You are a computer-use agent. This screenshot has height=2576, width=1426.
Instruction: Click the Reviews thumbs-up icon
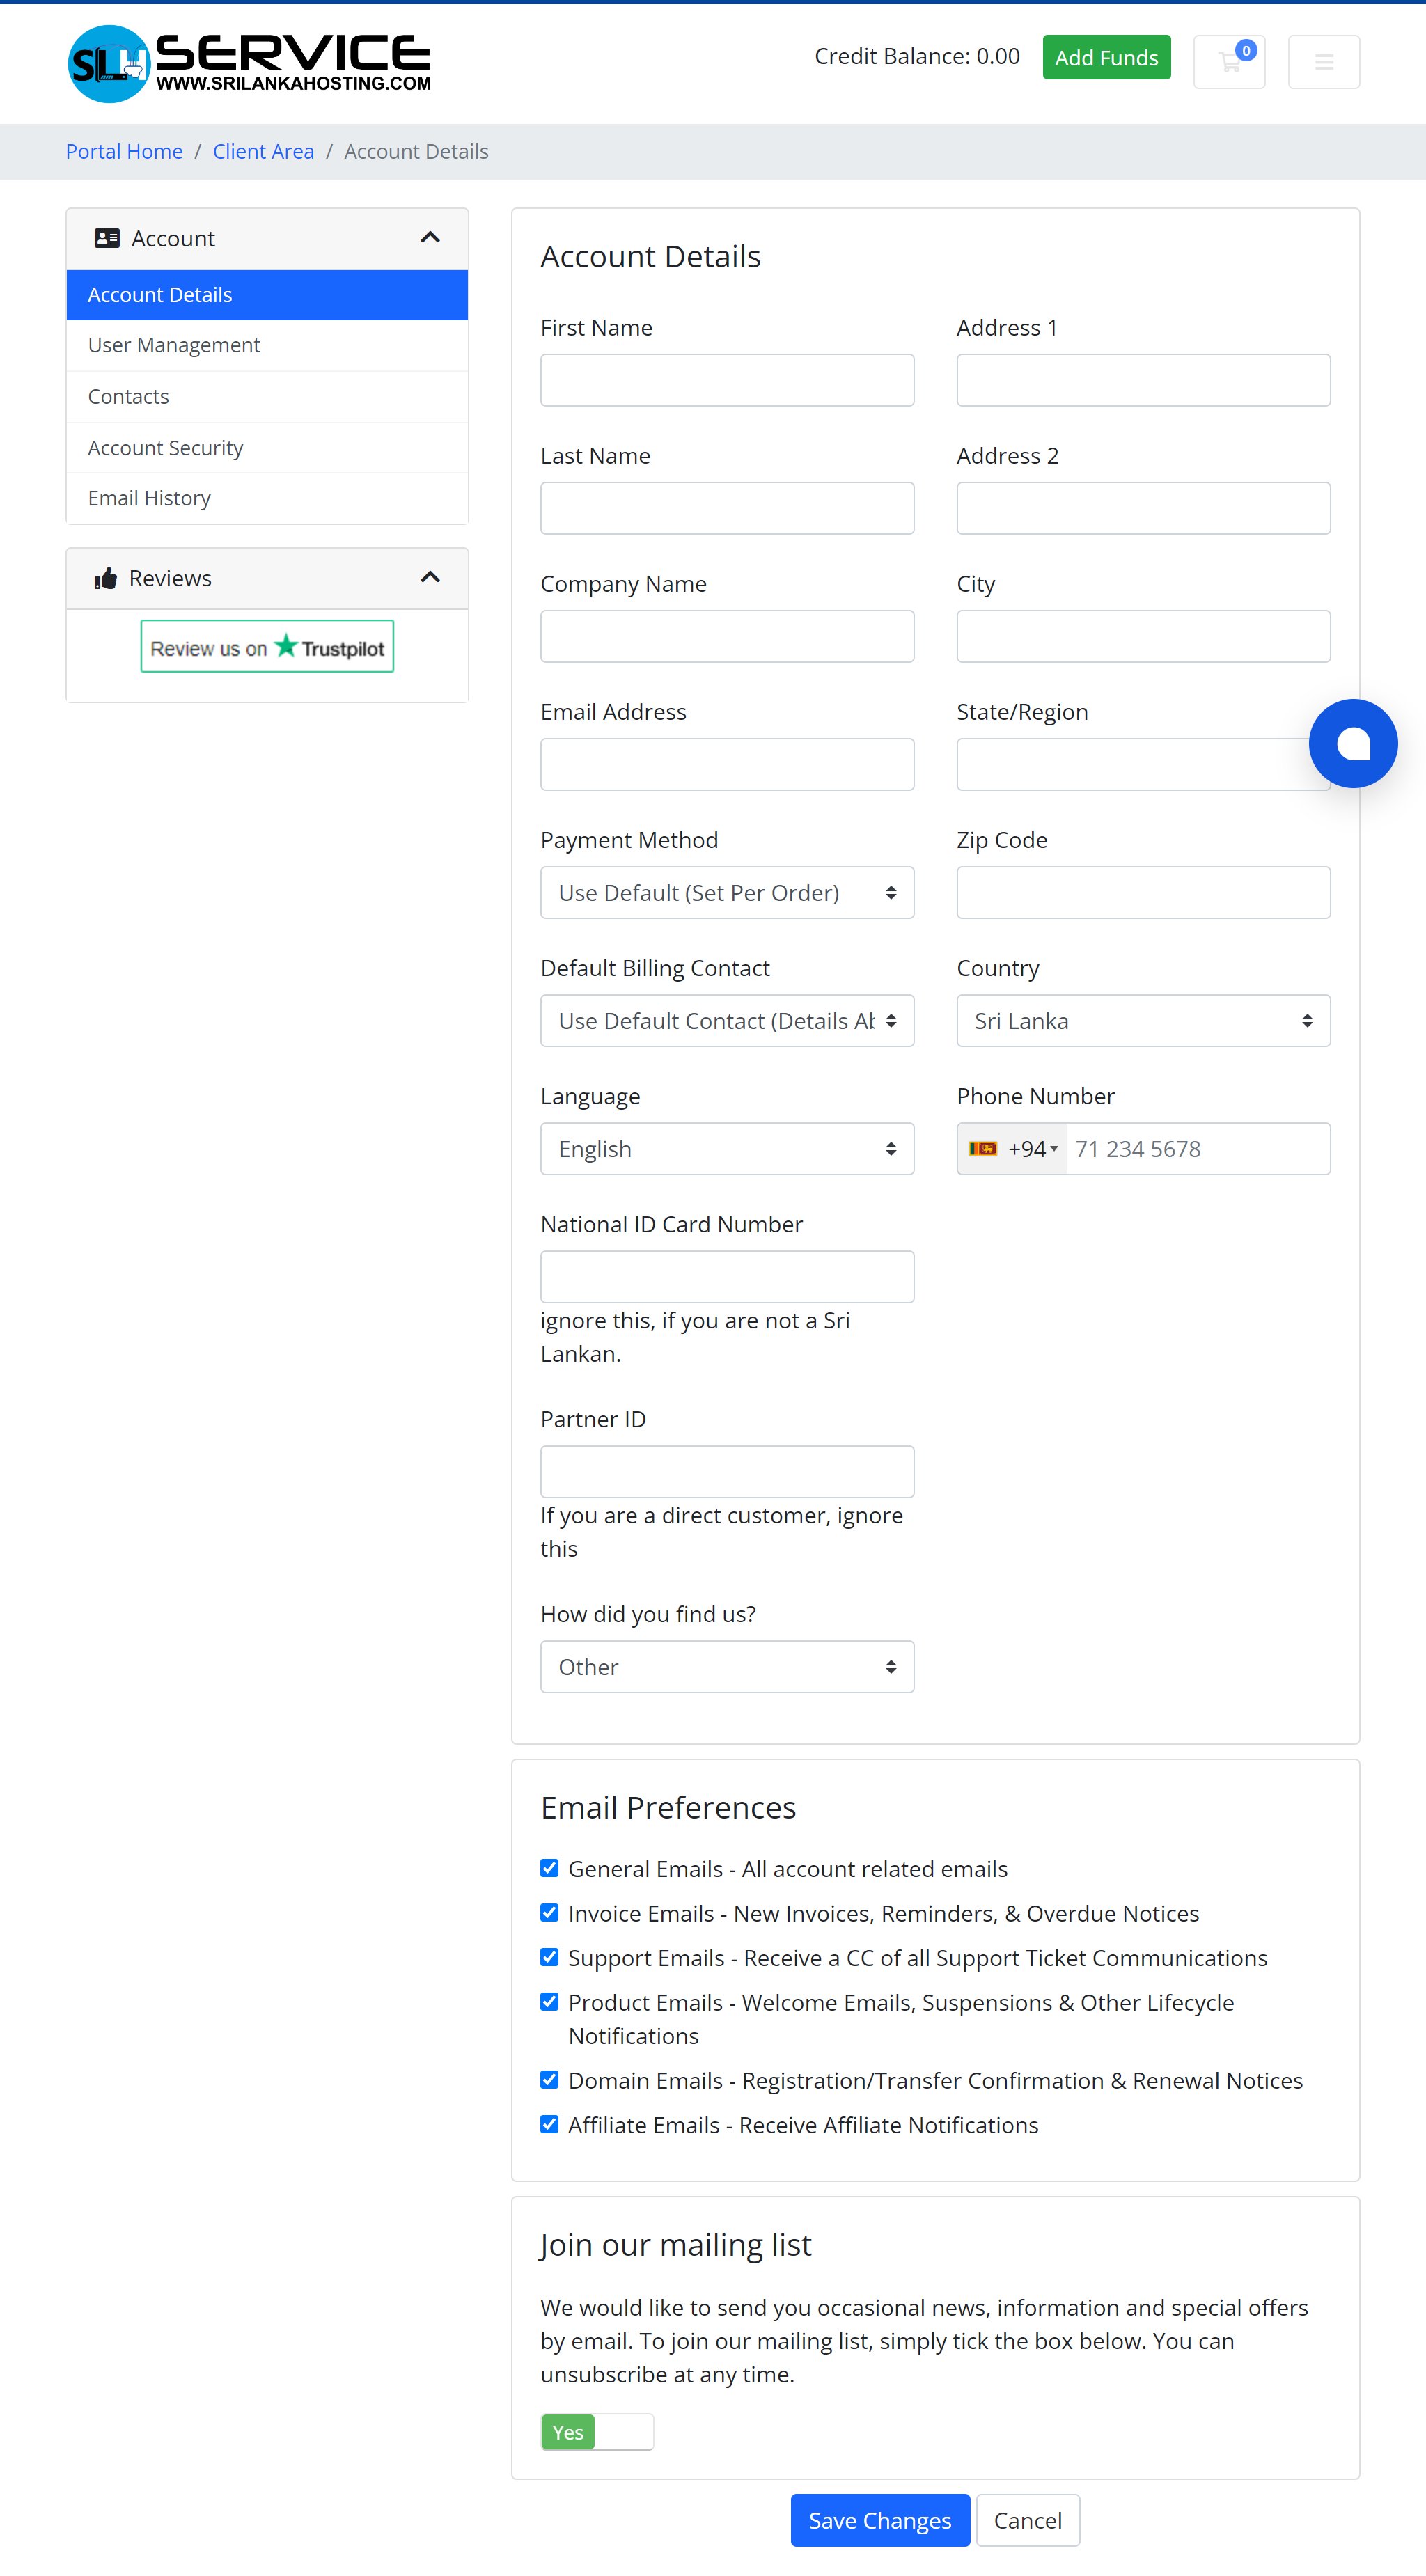coord(106,578)
